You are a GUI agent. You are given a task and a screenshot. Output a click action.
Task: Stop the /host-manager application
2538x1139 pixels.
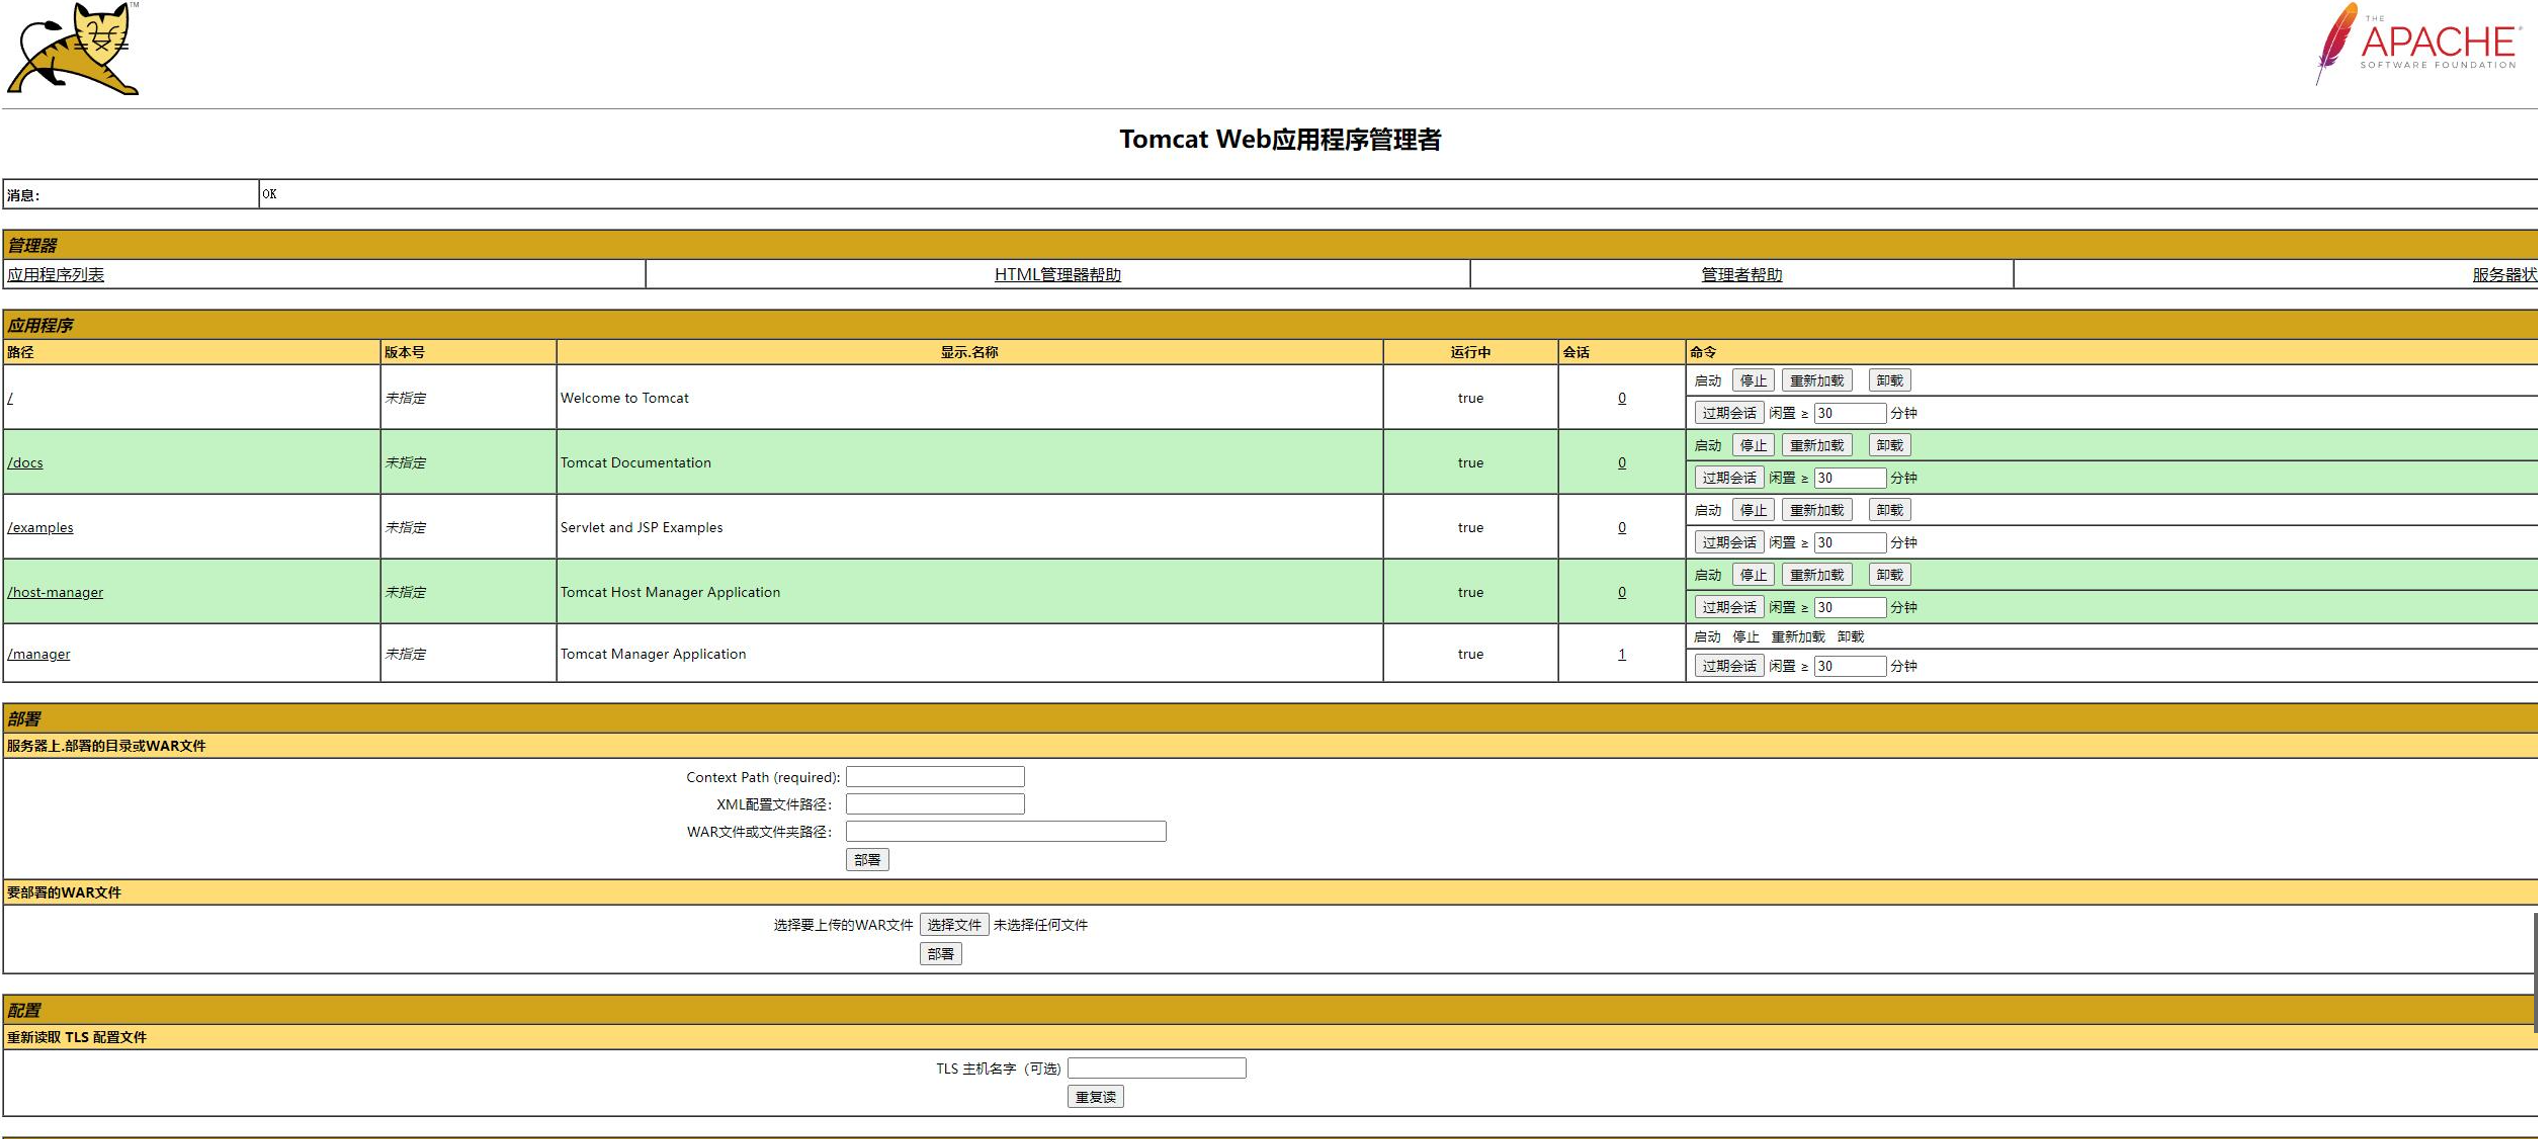pyautogui.click(x=1752, y=575)
